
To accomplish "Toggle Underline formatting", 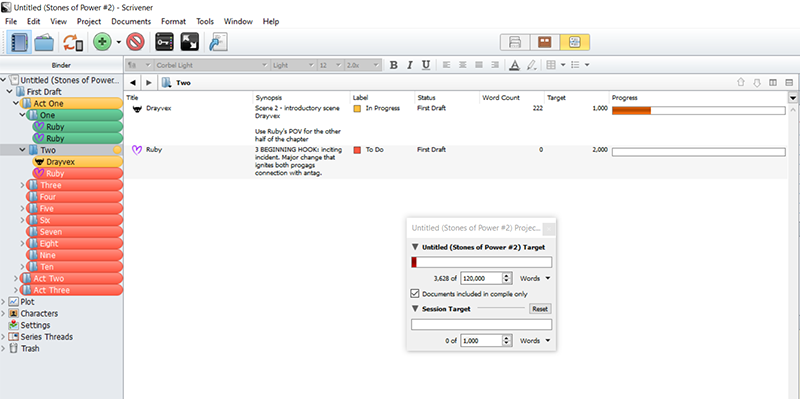I will (x=426, y=65).
